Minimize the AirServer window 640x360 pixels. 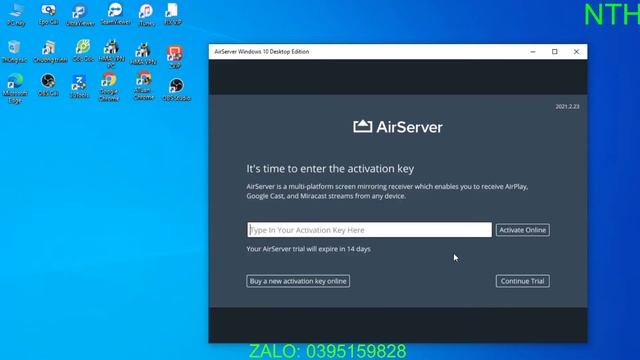coord(533,52)
